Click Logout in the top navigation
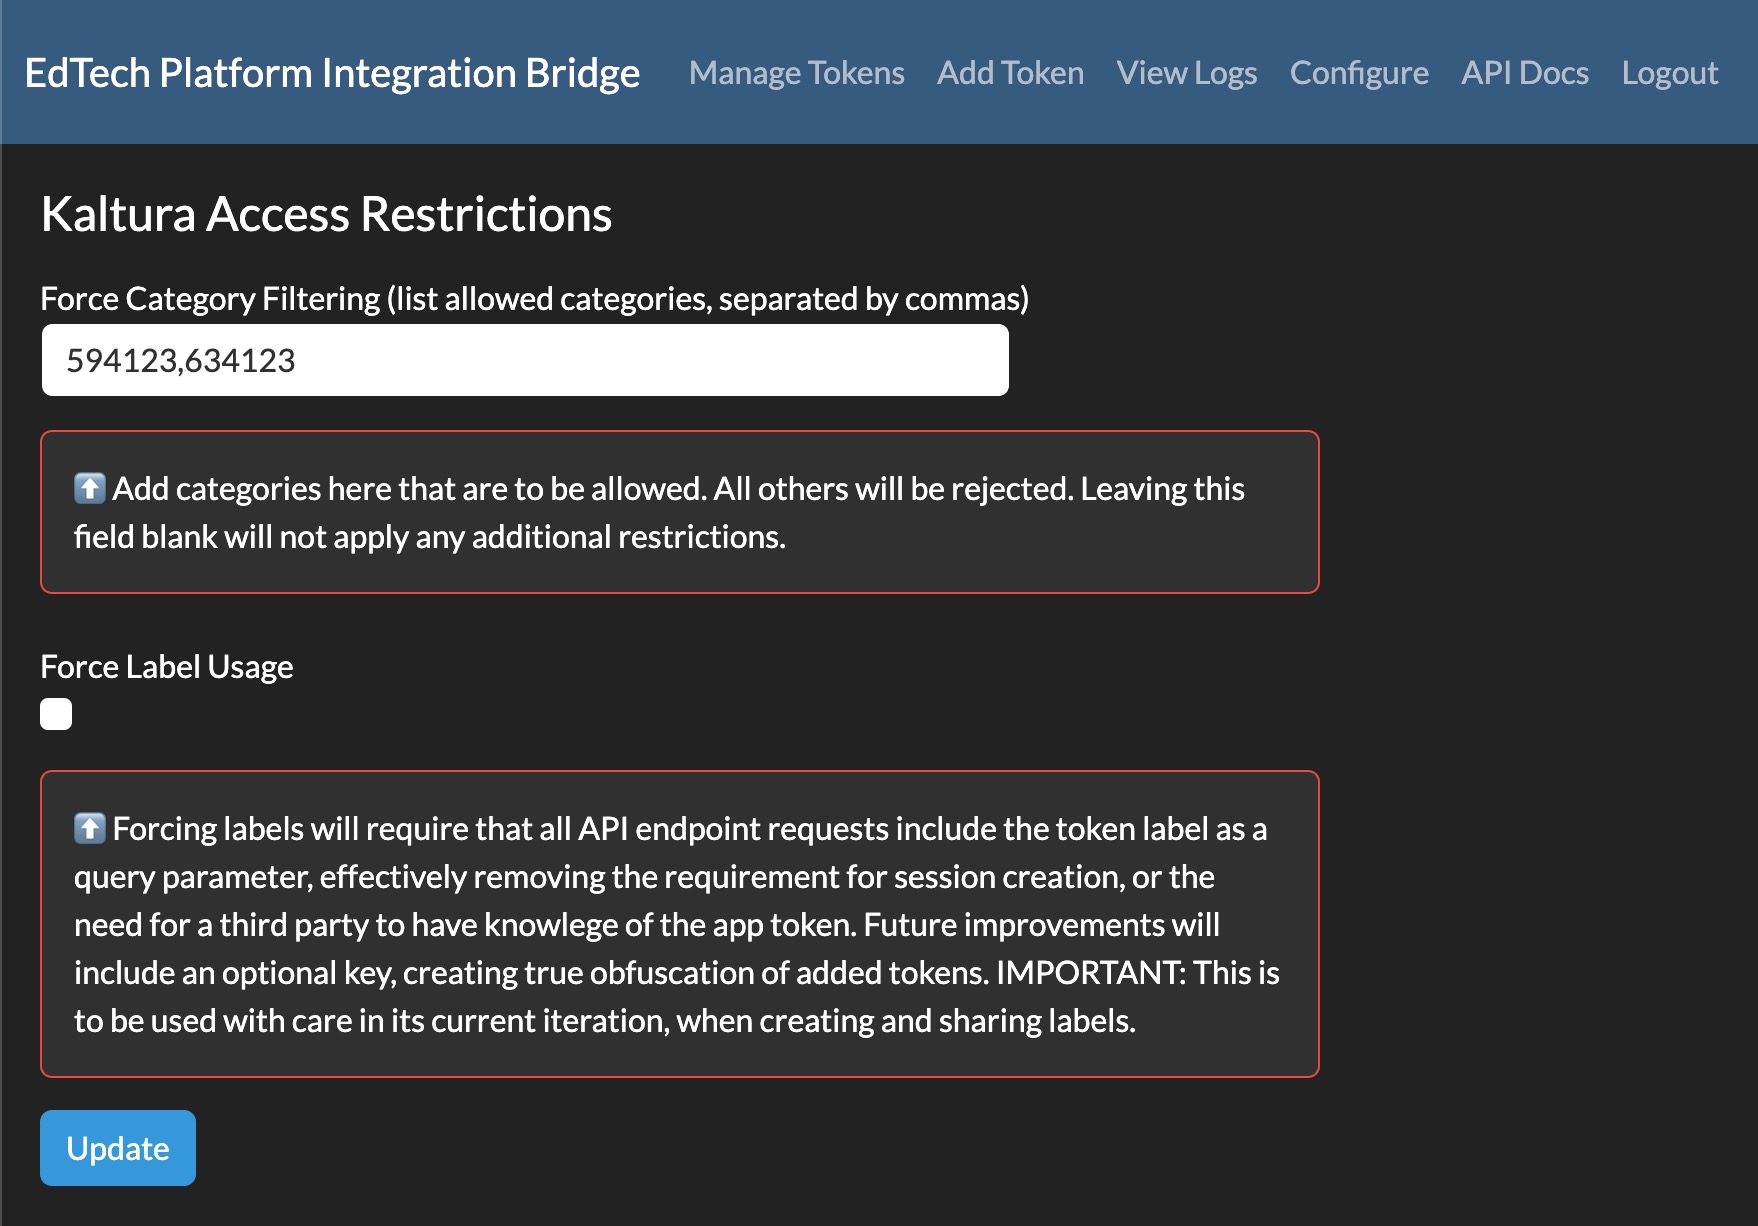 click(x=1670, y=73)
